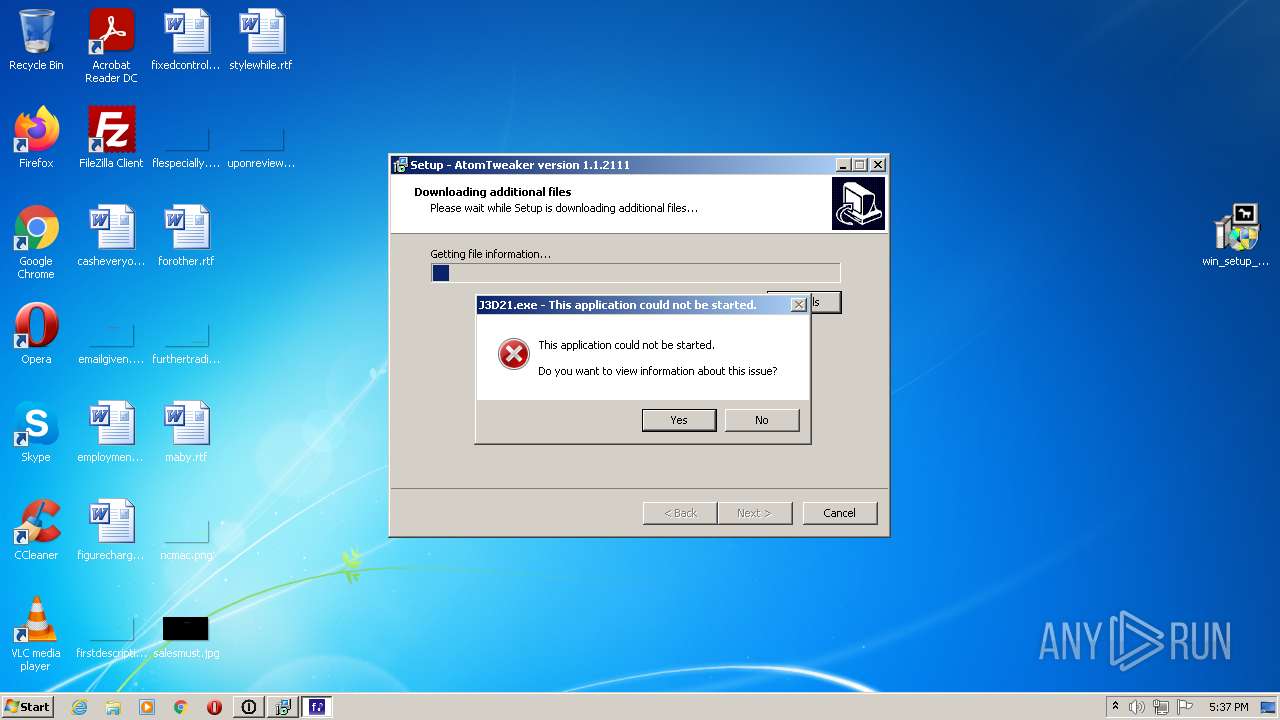
Task: Open the Opera desktop shortcut
Action: click(36, 334)
